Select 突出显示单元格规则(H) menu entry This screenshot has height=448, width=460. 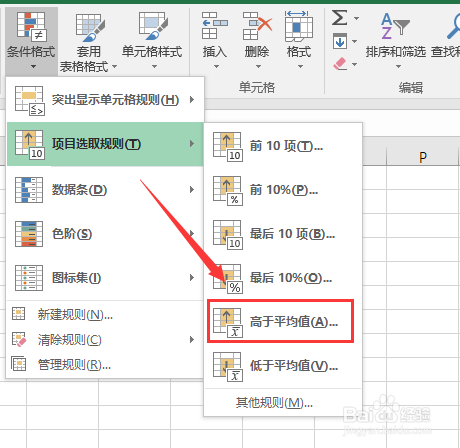[105, 100]
